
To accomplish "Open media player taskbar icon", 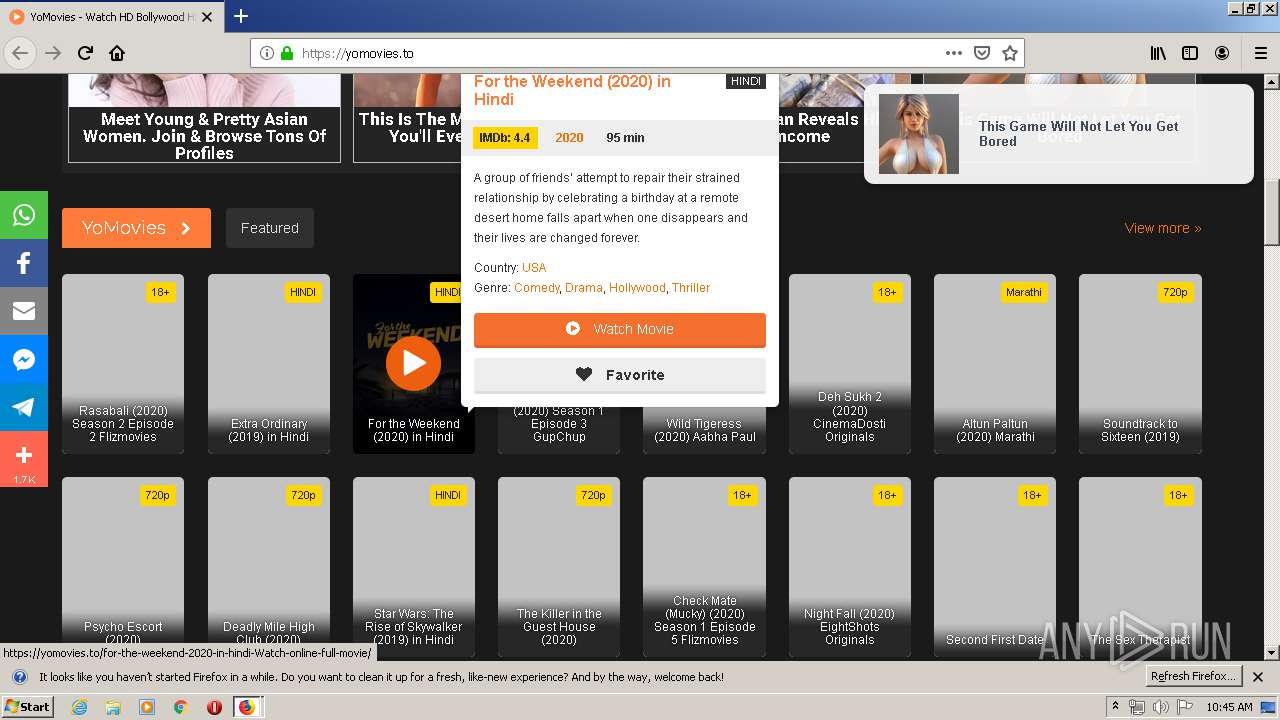I will (147, 707).
